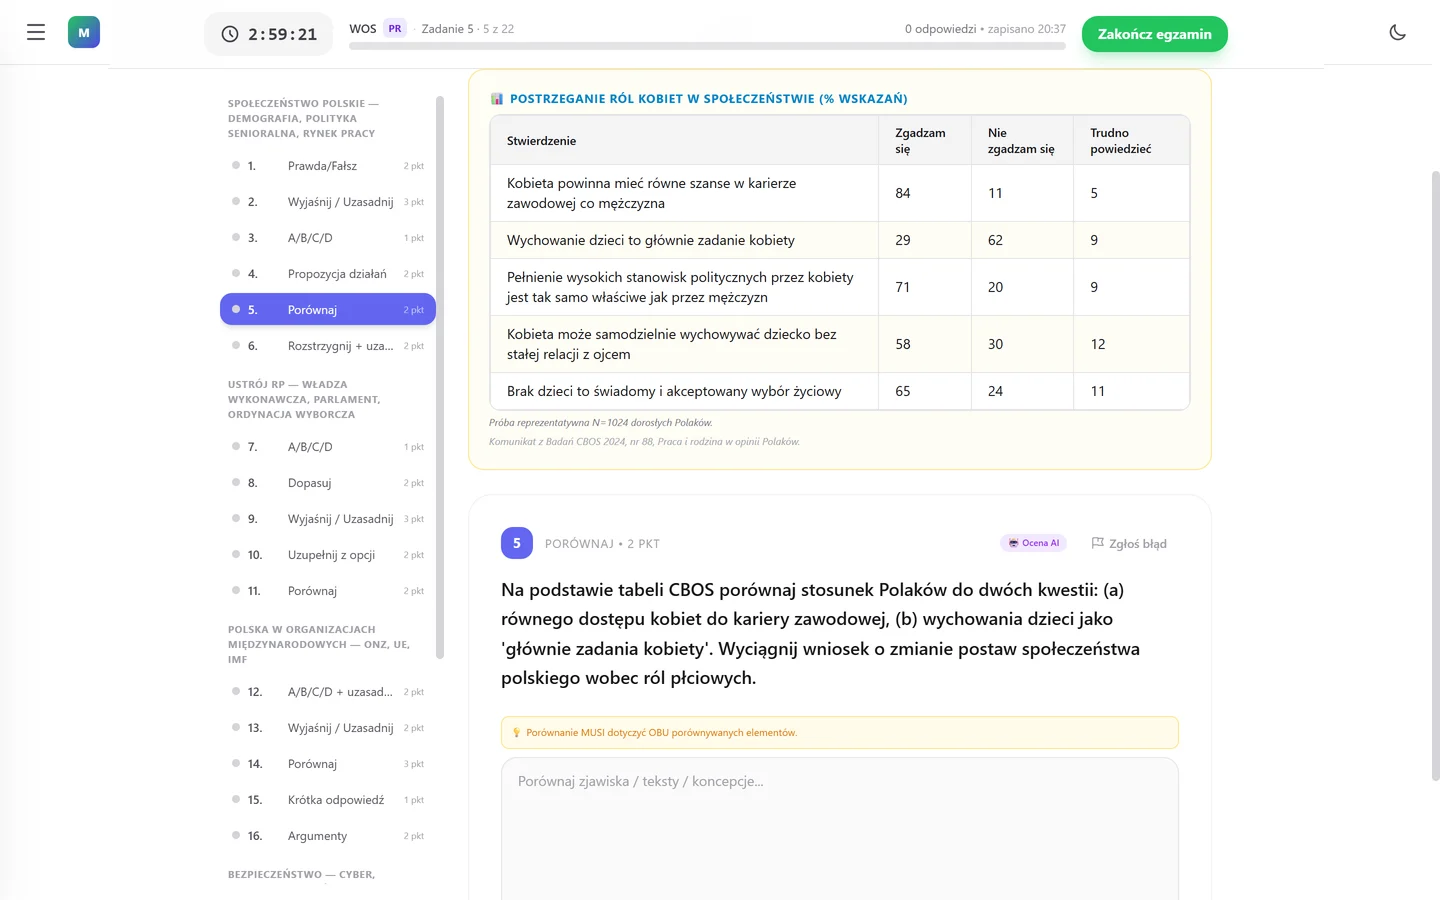
Task: Toggle dark mode moon icon
Action: click(x=1398, y=33)
